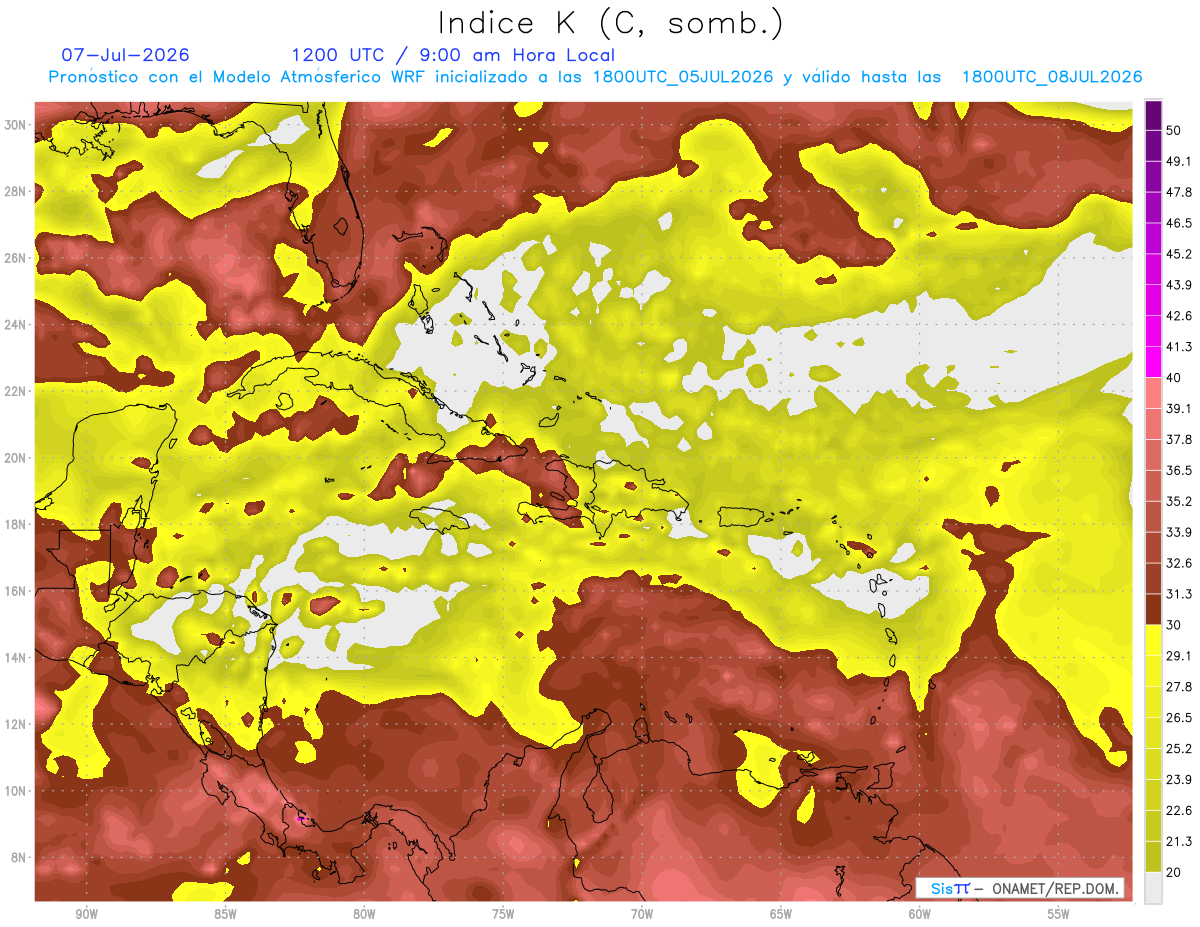Viewport: 1200px width, 927px height.
Task: Pick the salmon legend swatch between 39.1 and 40
Action: pos(1153,393)
